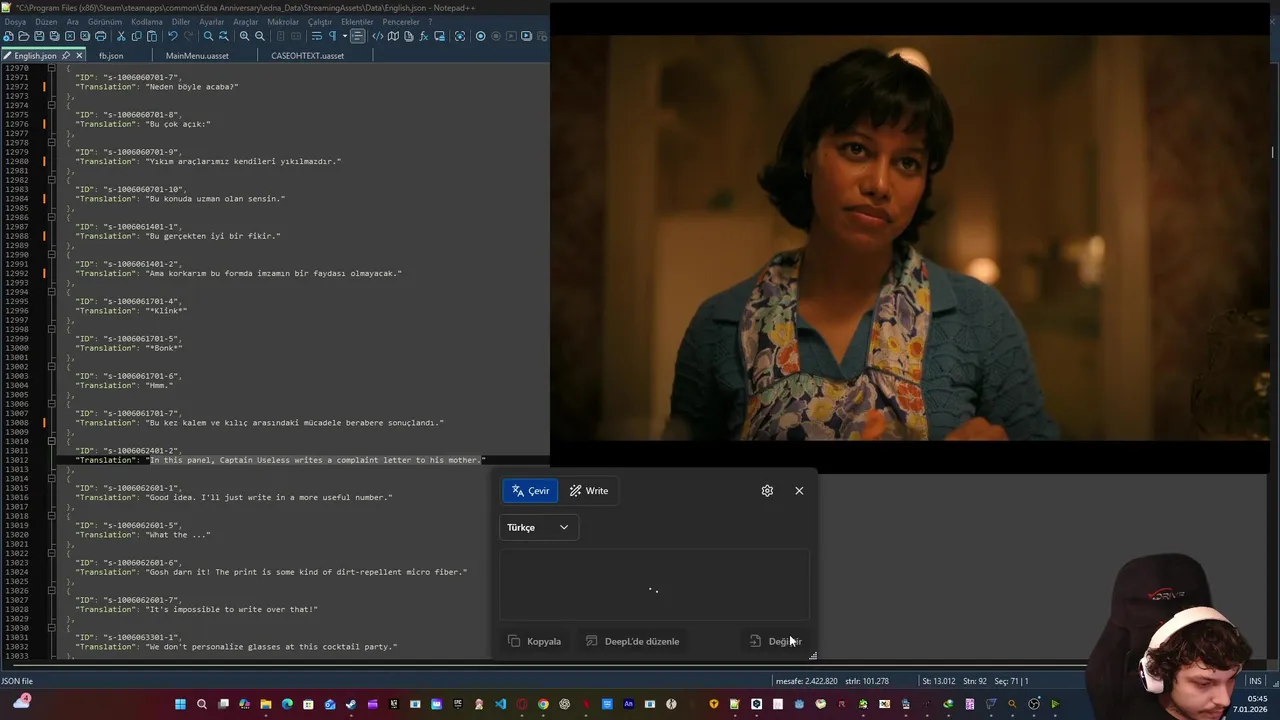Toggle show all characters pilcrow icon

pyautogui.click(x=332, y=36)
